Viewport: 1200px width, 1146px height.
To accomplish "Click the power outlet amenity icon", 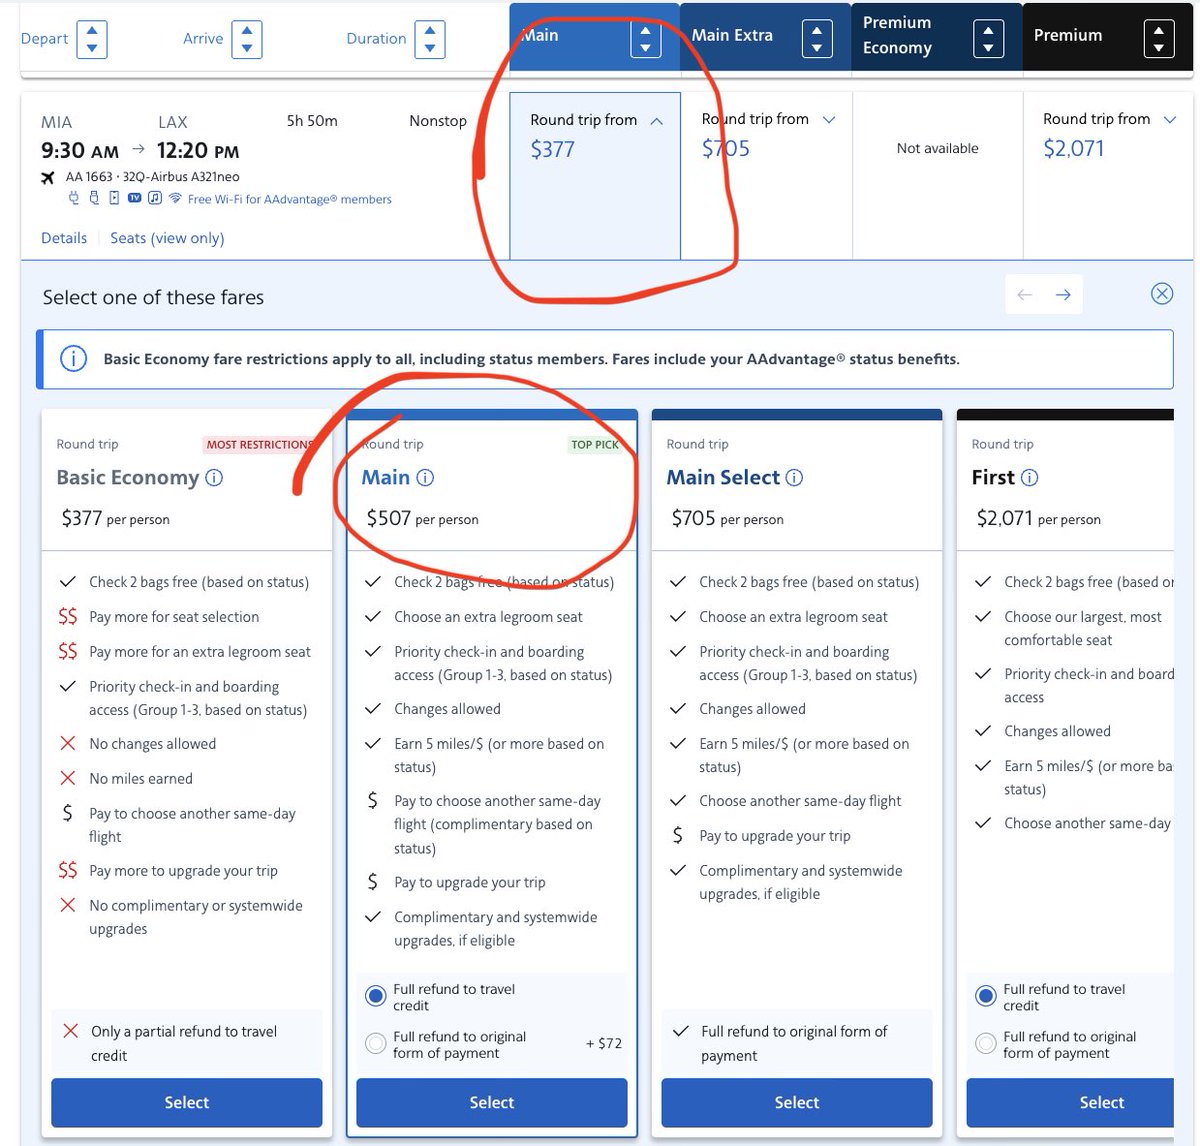I will (x=73, y=198).
